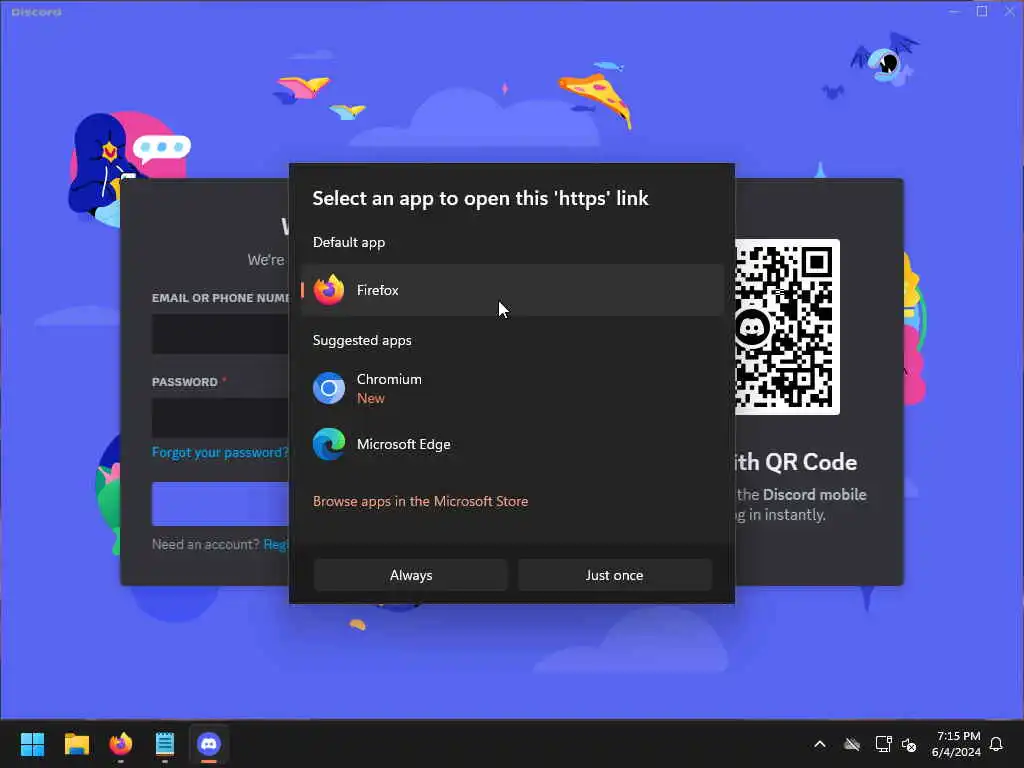Open the clock showing 7:15 PM
The image size is (1024, 768).
(x=956, y=744)
